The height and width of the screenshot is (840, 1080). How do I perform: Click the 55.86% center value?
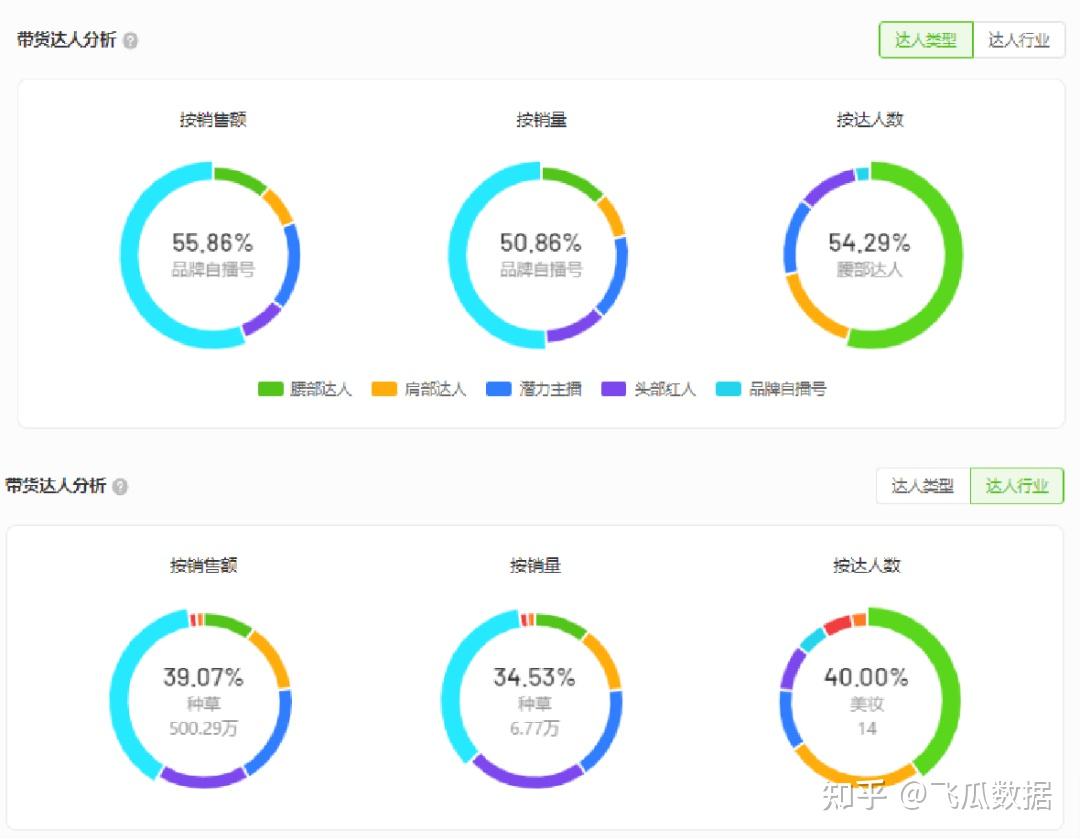tap(212, 242)
